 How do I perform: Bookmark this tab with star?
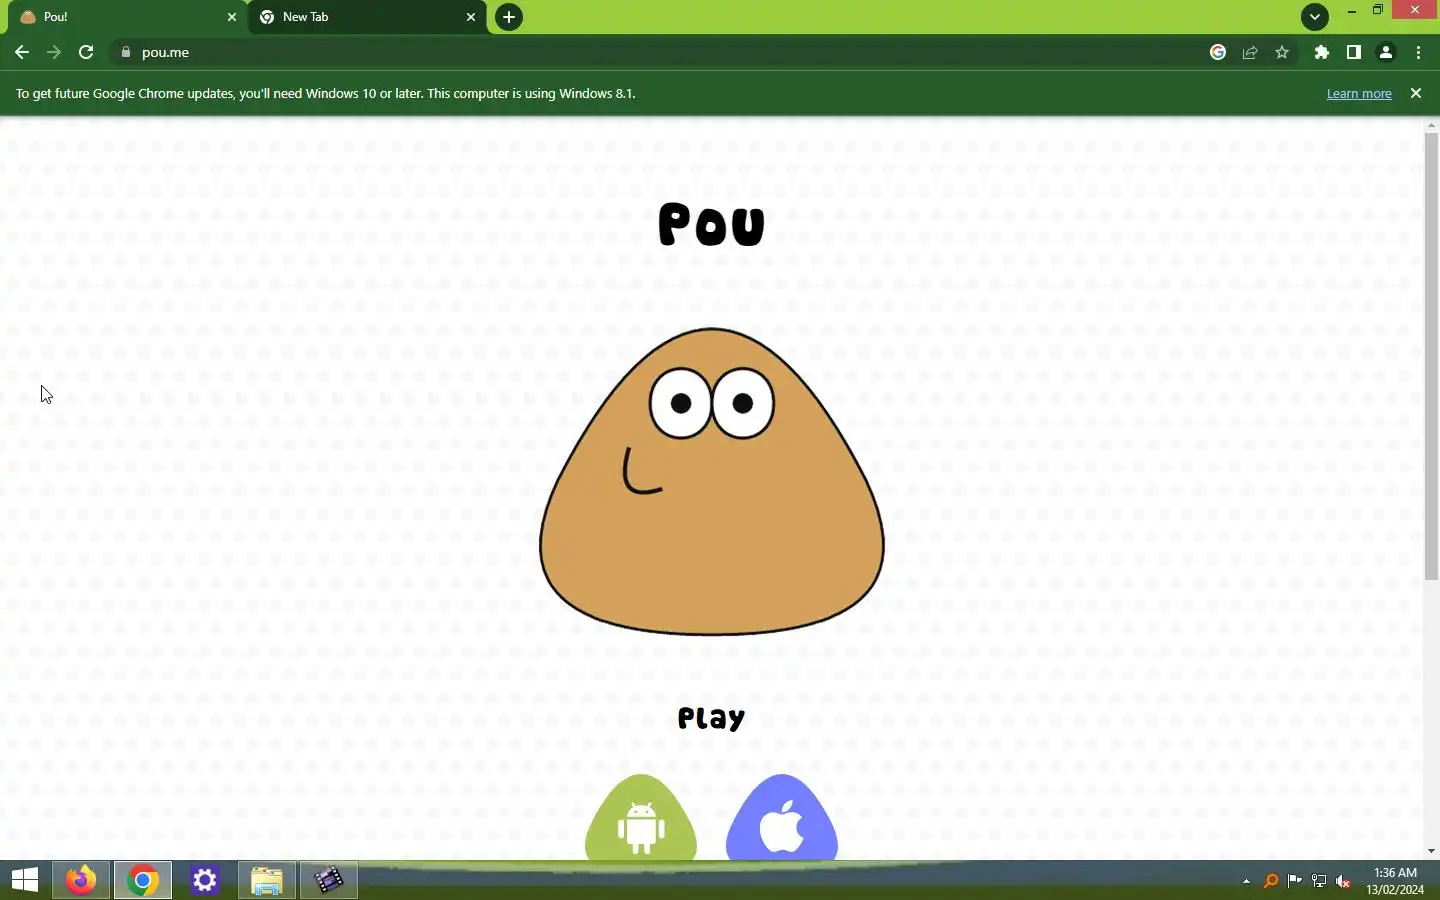click(1282, 52)
